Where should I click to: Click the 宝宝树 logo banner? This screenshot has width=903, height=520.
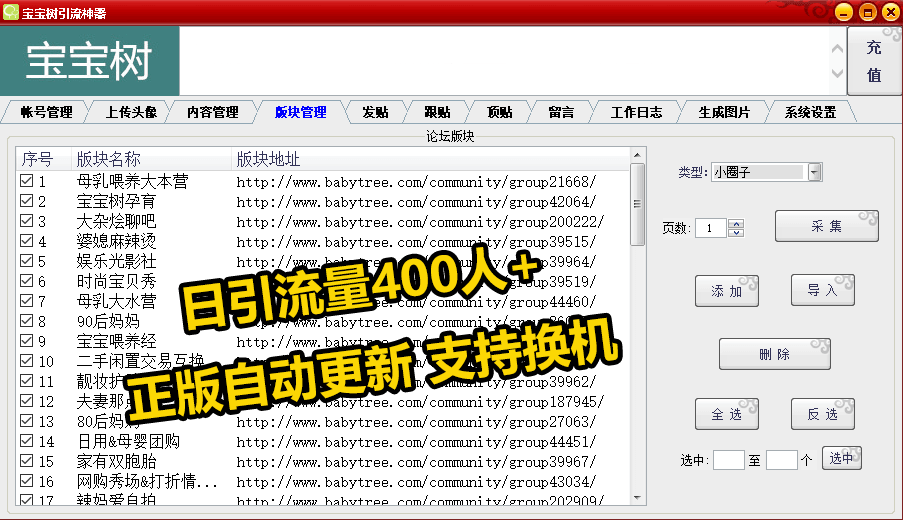click(x=90, y=60)
